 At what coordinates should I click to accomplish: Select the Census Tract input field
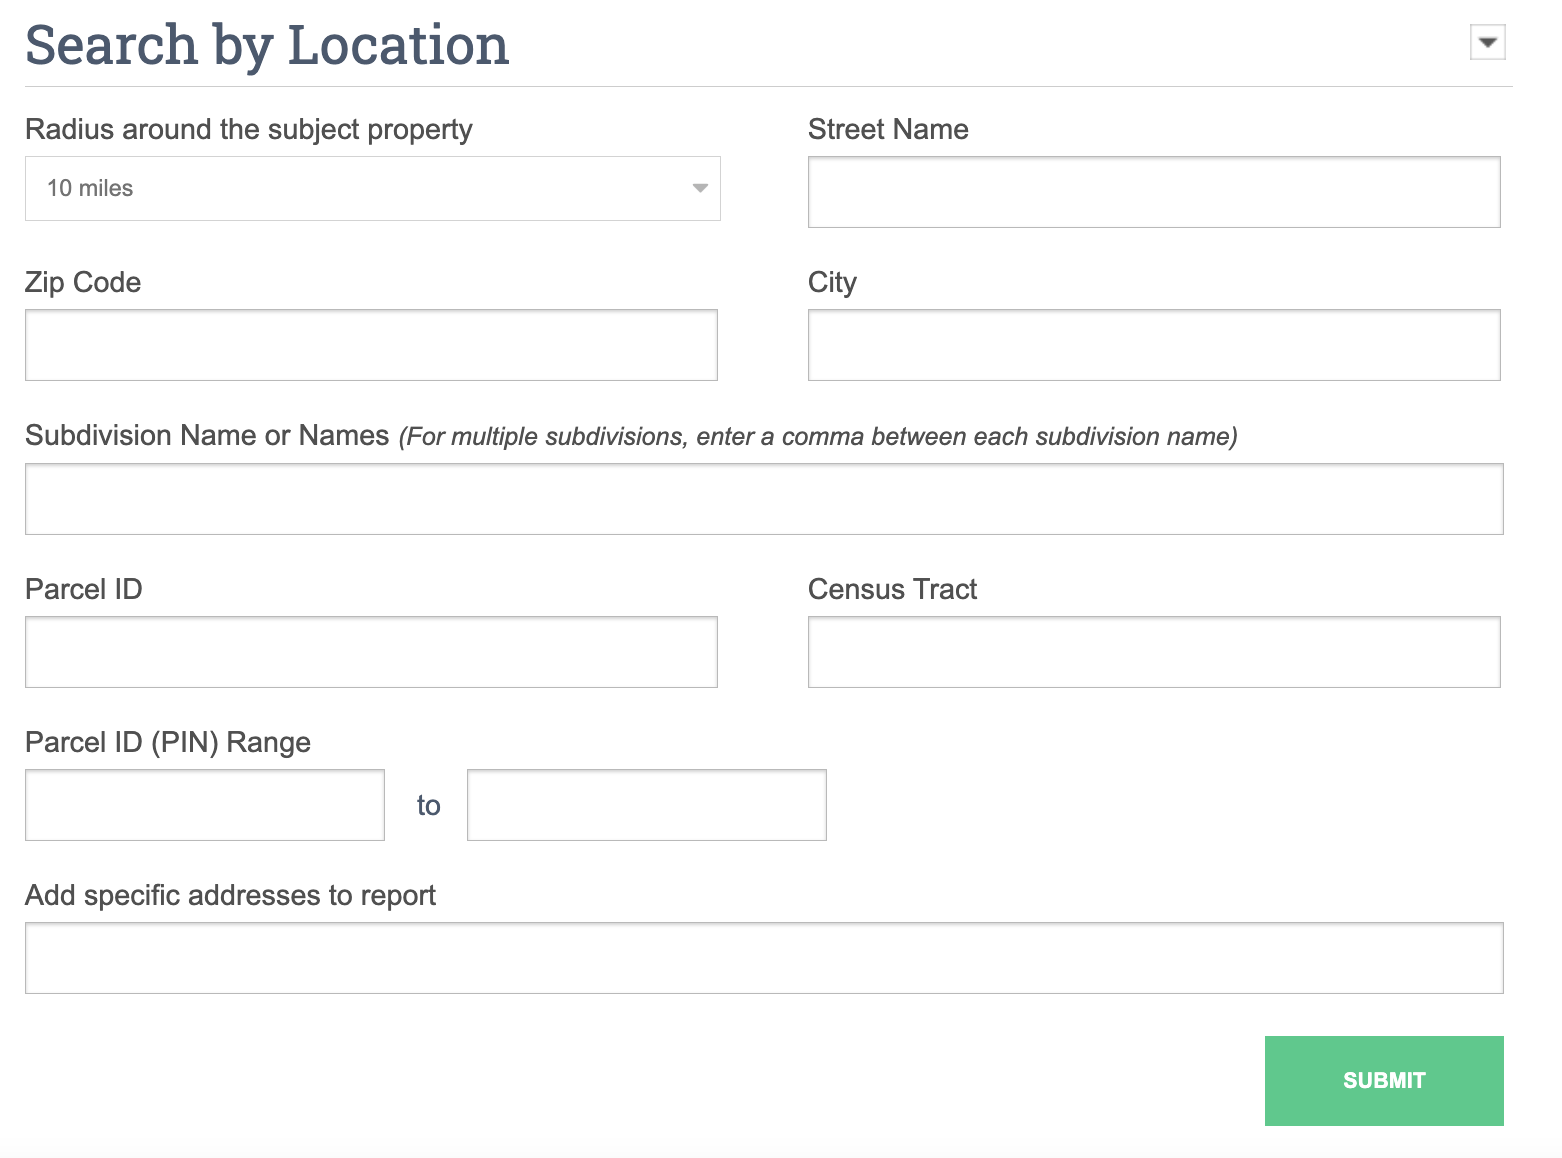coord(1153,652)
